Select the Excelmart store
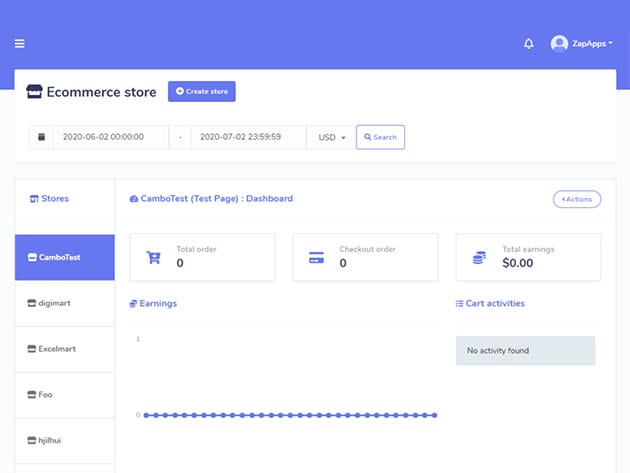630x473 pixels. [65, 349]
